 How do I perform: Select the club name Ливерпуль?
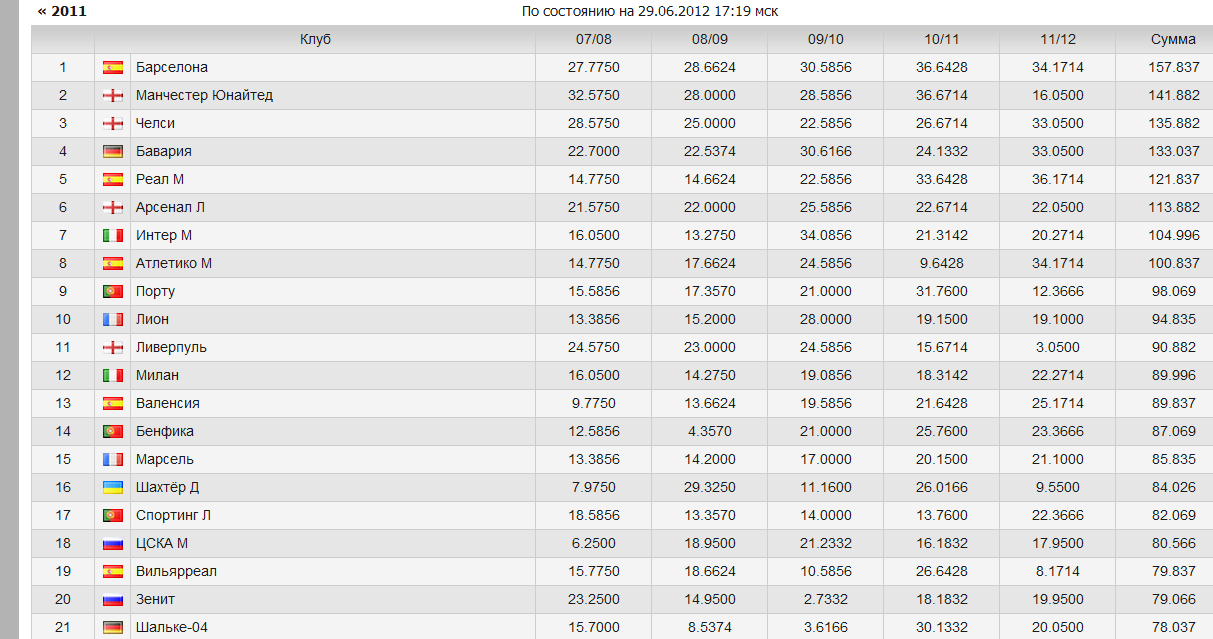click(171, 347)
